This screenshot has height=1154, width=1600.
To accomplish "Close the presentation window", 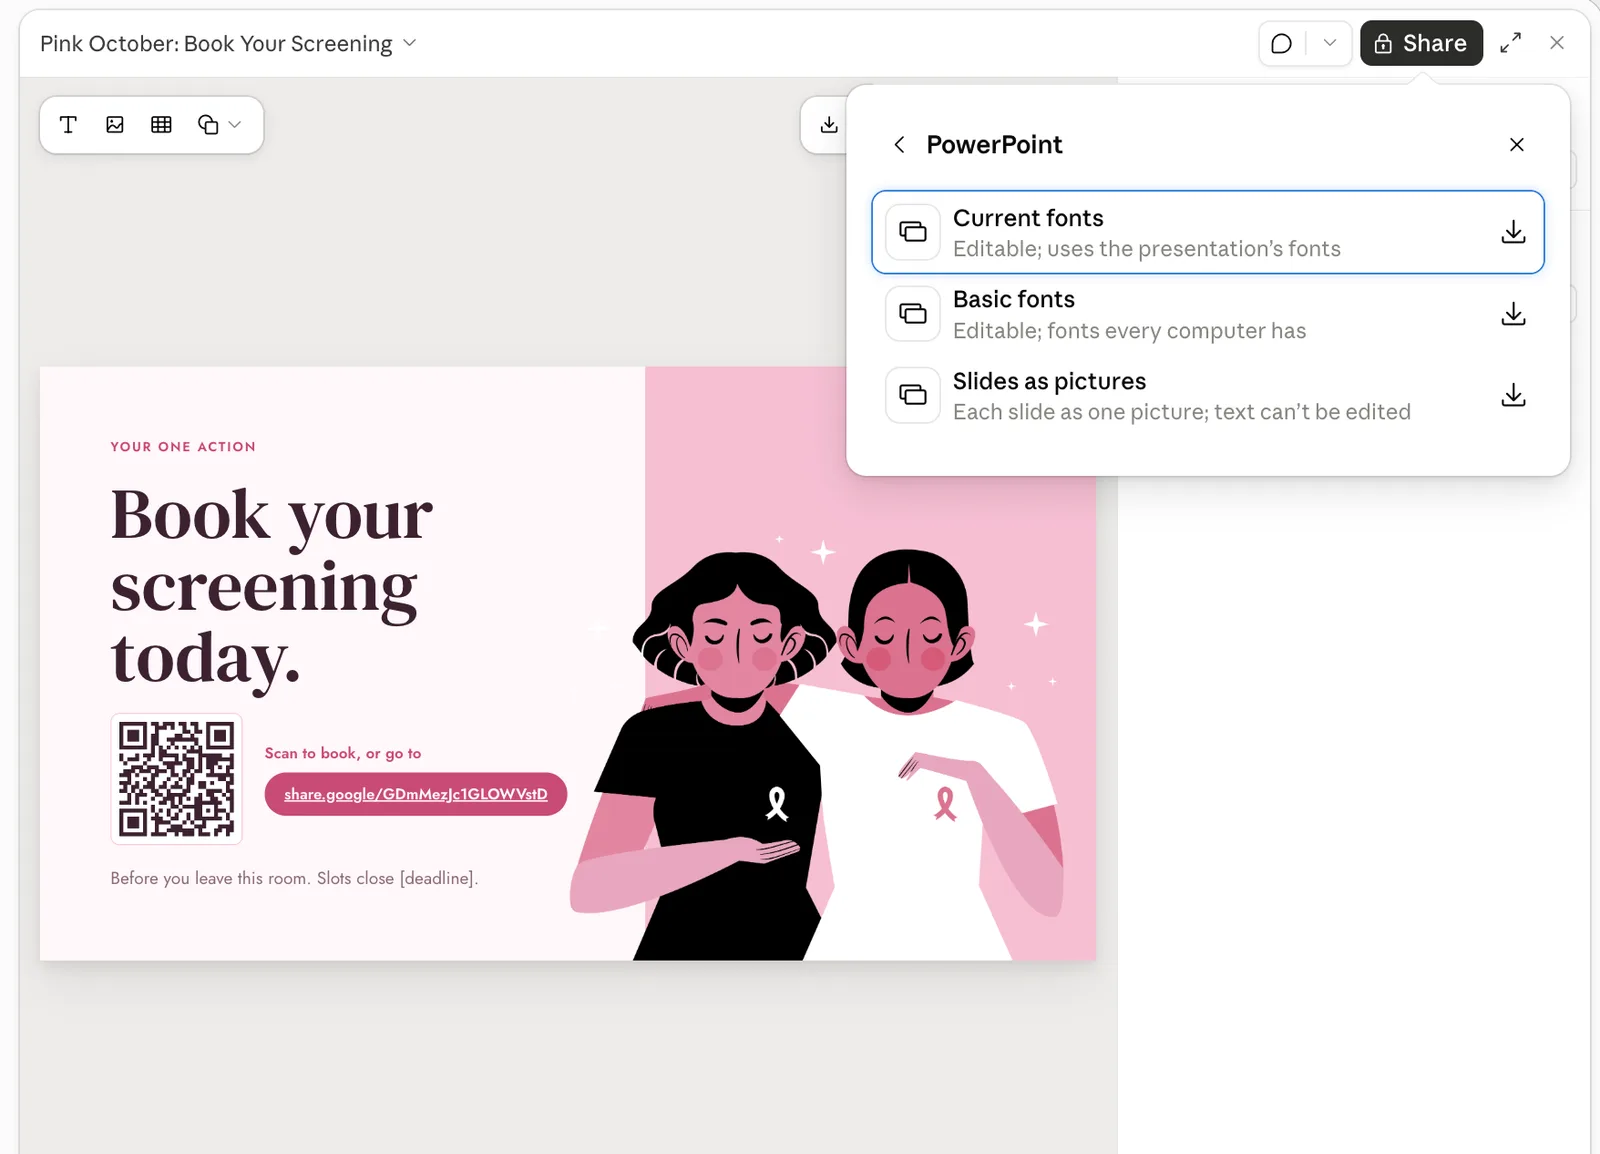I will [1557, 43].
